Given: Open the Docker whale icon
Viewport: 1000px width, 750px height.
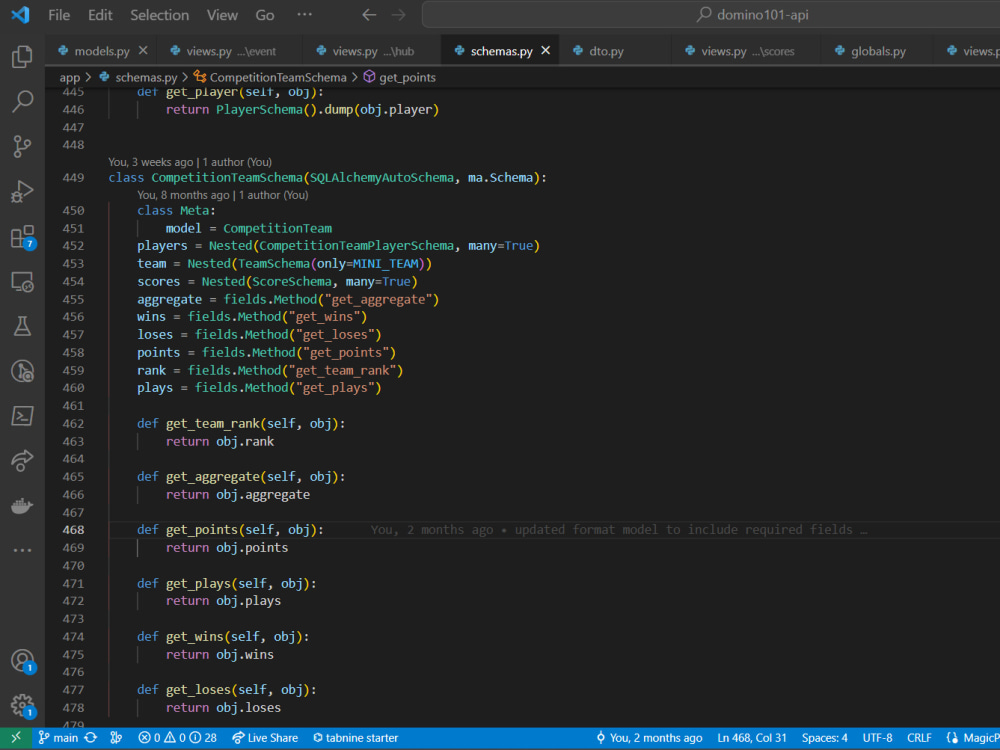Looking at the screenshot, I should 22,506.
